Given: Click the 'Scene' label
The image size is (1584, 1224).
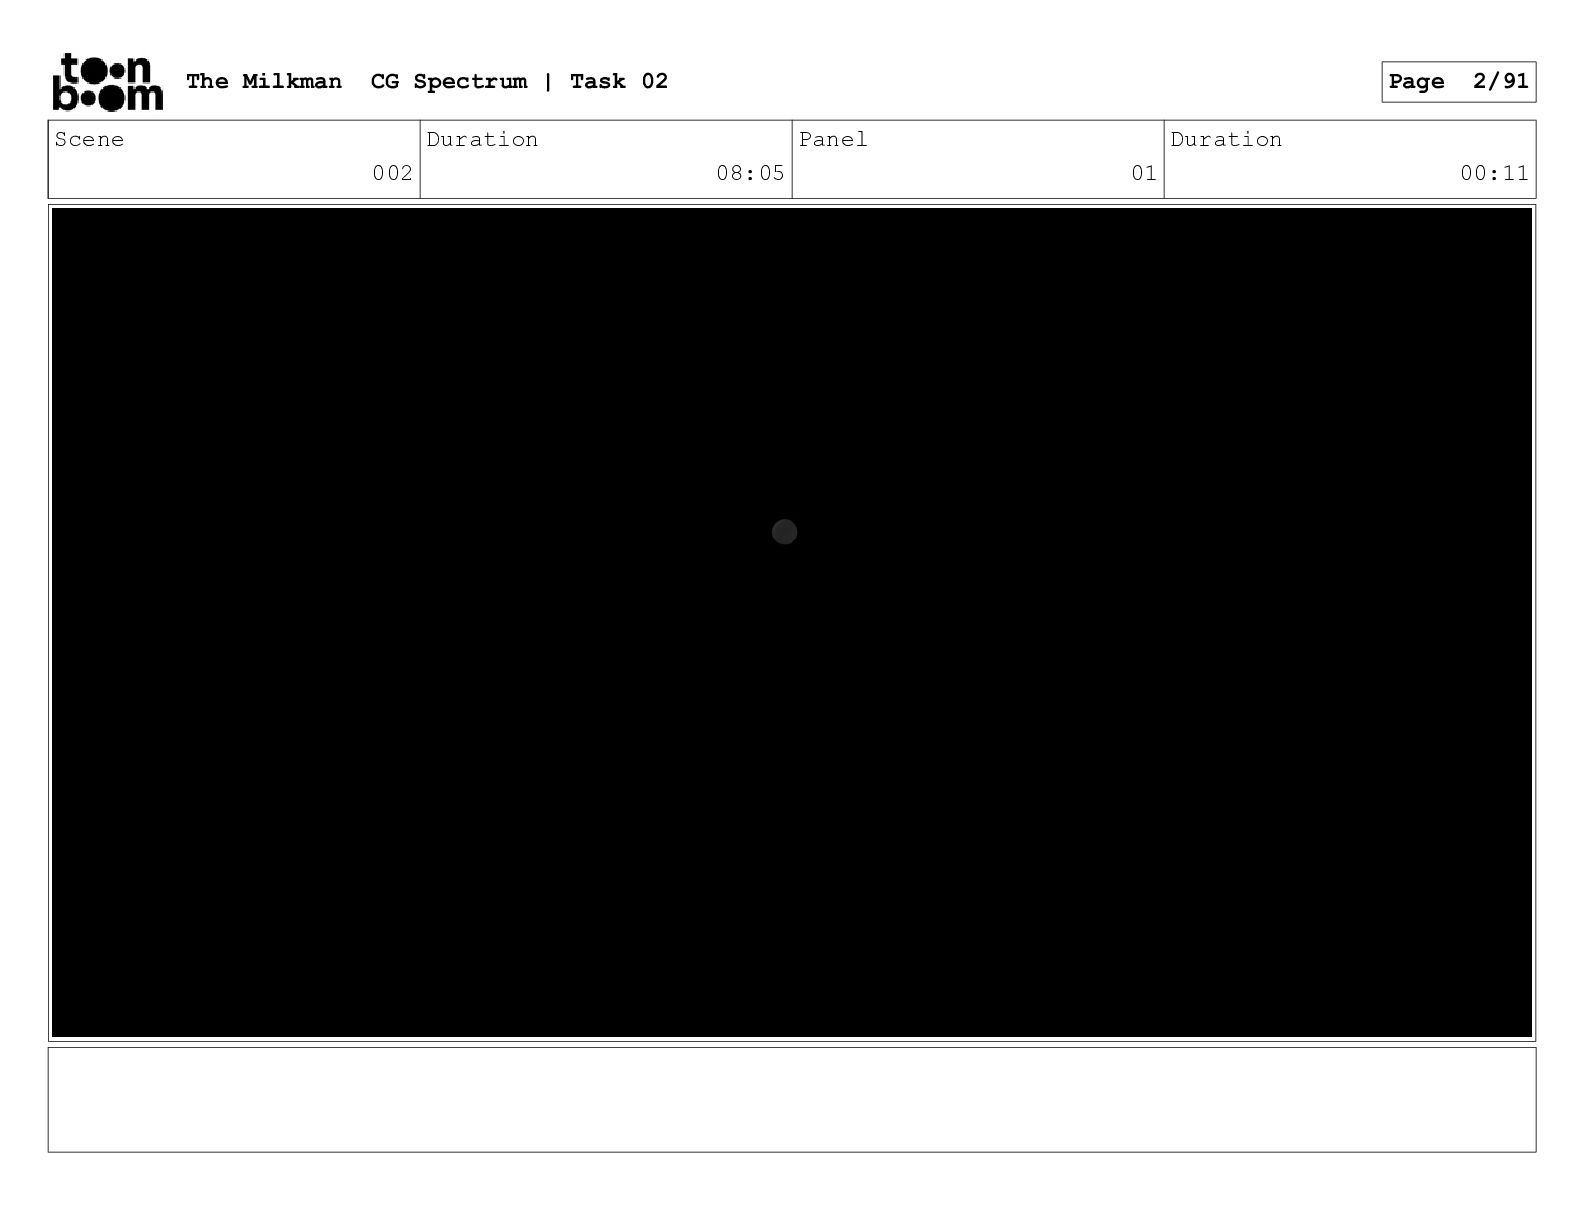Looking at the screenshot, I should (x=89, y=139).
